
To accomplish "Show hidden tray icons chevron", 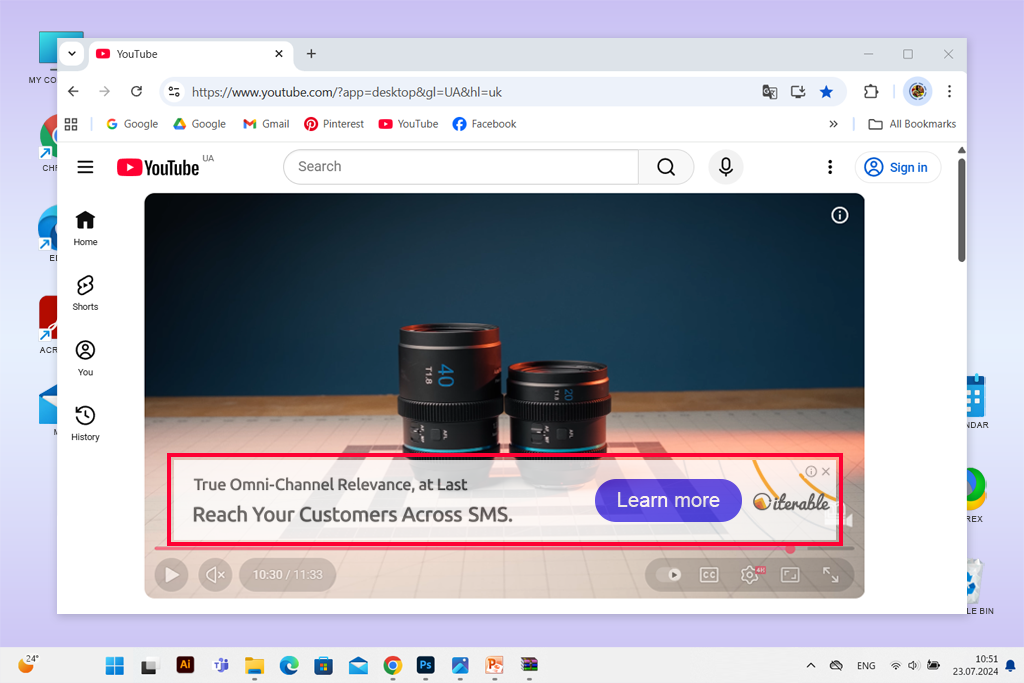I will point(810,665).
